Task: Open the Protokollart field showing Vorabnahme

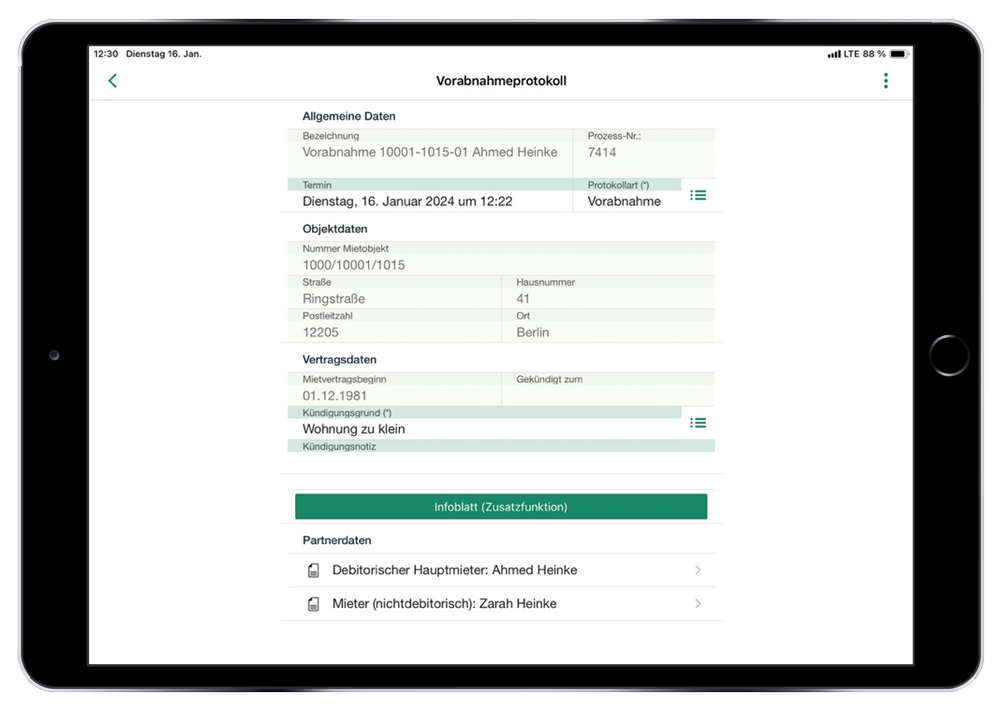Action: coord(624,201)
